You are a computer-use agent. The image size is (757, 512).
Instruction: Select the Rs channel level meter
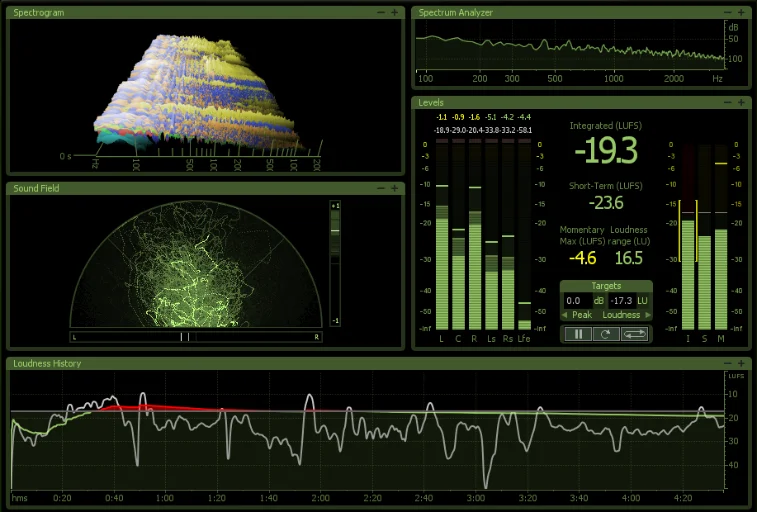(x=508, y=235)
